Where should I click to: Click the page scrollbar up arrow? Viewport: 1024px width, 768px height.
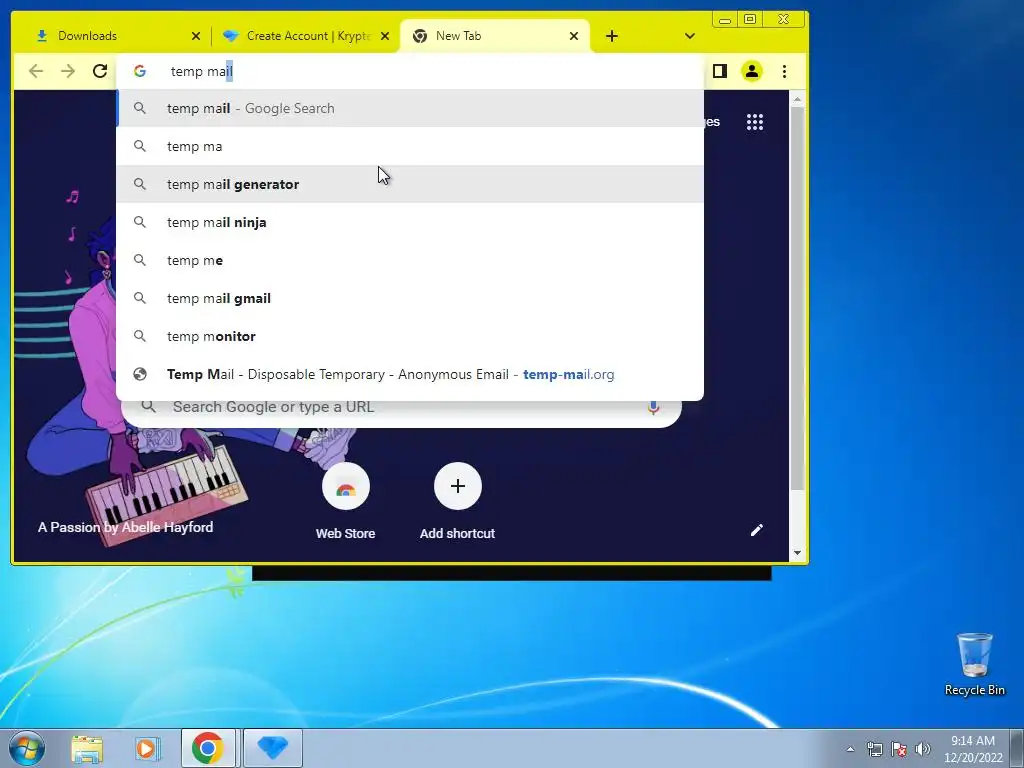point(797,99)
